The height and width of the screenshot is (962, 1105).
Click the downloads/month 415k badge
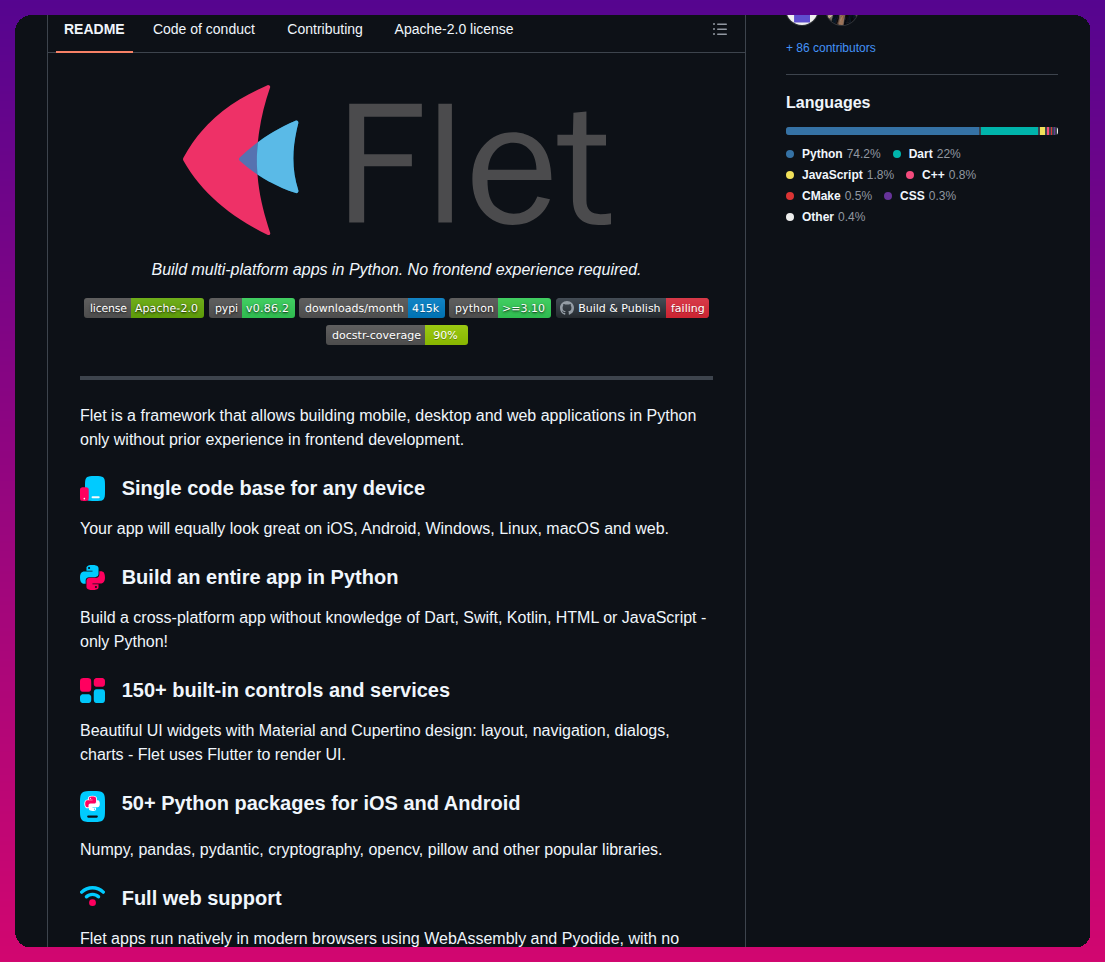point(371,308)
